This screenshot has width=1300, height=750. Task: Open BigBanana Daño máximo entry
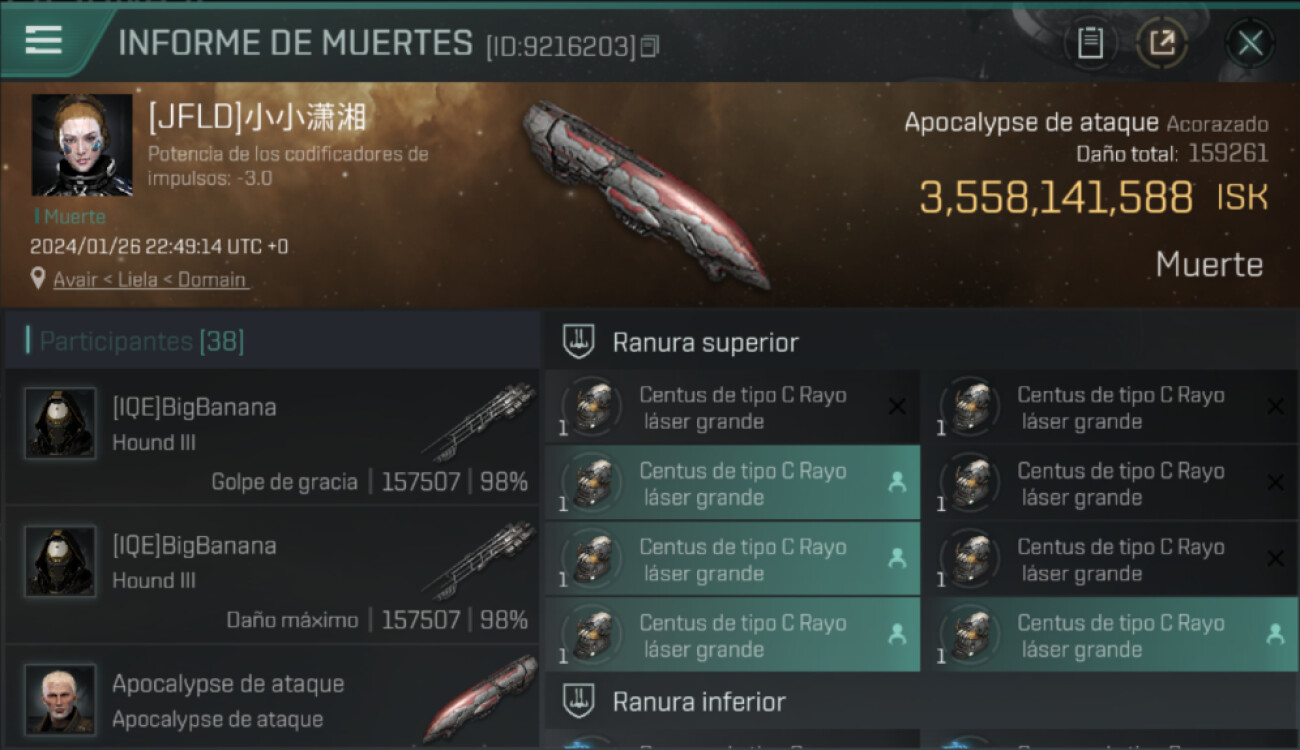point(272,574)
